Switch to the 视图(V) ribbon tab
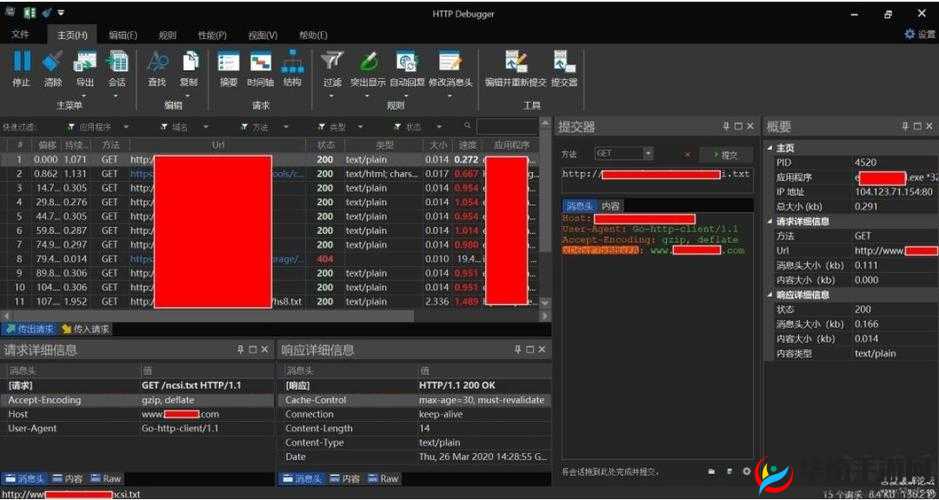This screenshot has height=500, width=939. pos(263,35)
